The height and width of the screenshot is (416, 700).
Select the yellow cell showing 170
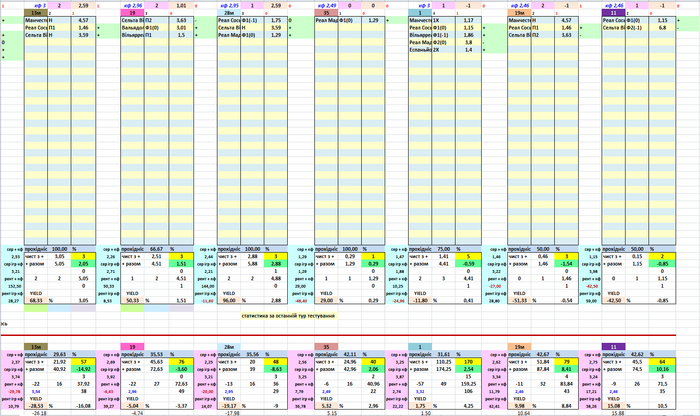468,362
